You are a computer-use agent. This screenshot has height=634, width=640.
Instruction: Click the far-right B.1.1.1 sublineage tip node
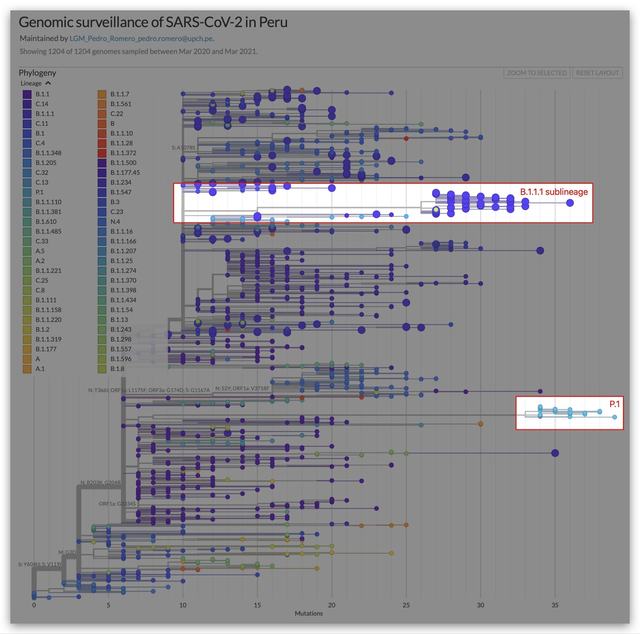click(x=570, y=203)
